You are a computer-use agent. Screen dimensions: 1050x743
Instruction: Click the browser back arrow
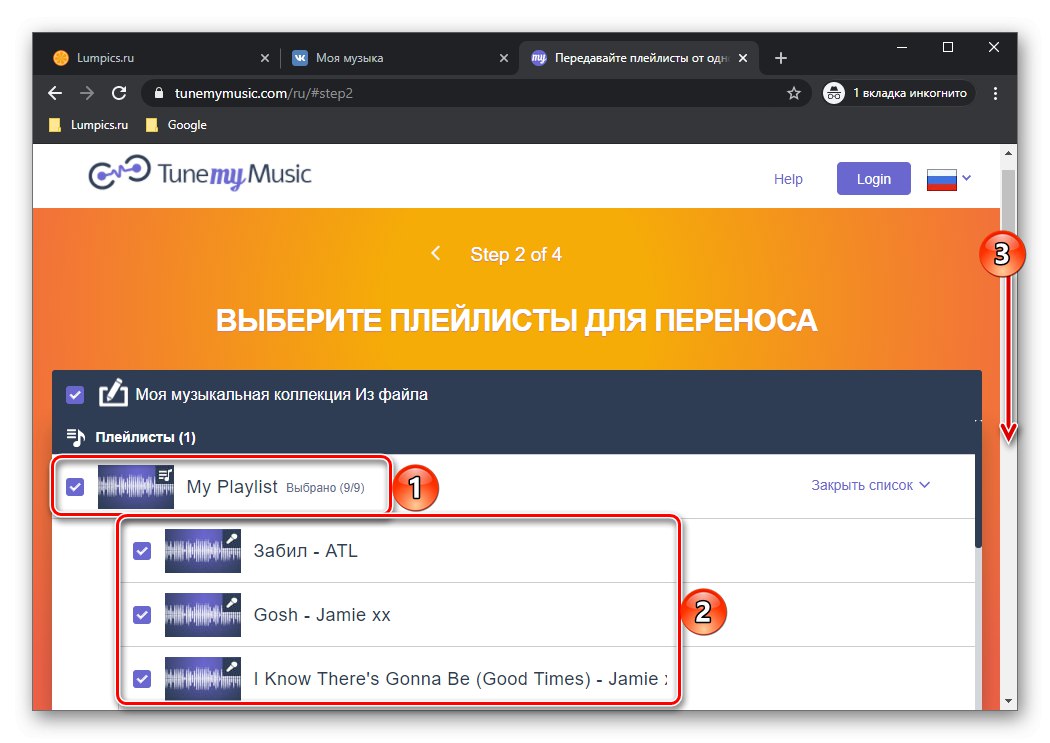[x=54, y=93]
